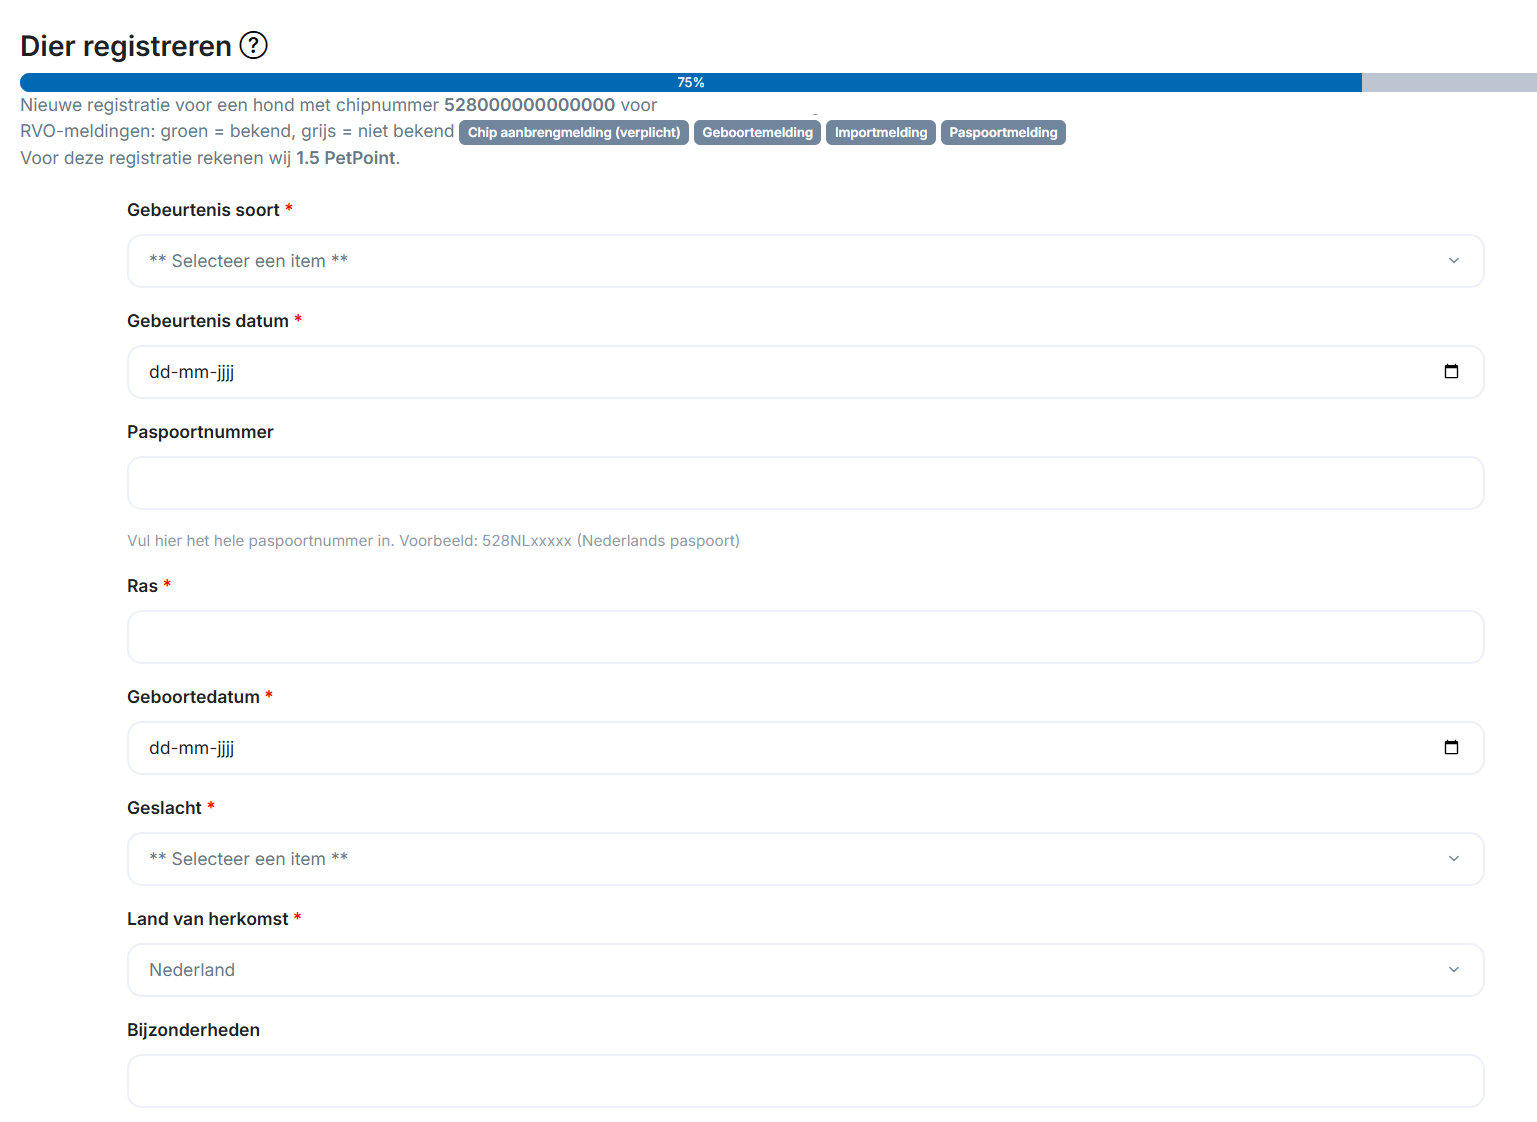Focus the Bijzonderheden text field

[x=805, y=1081]
